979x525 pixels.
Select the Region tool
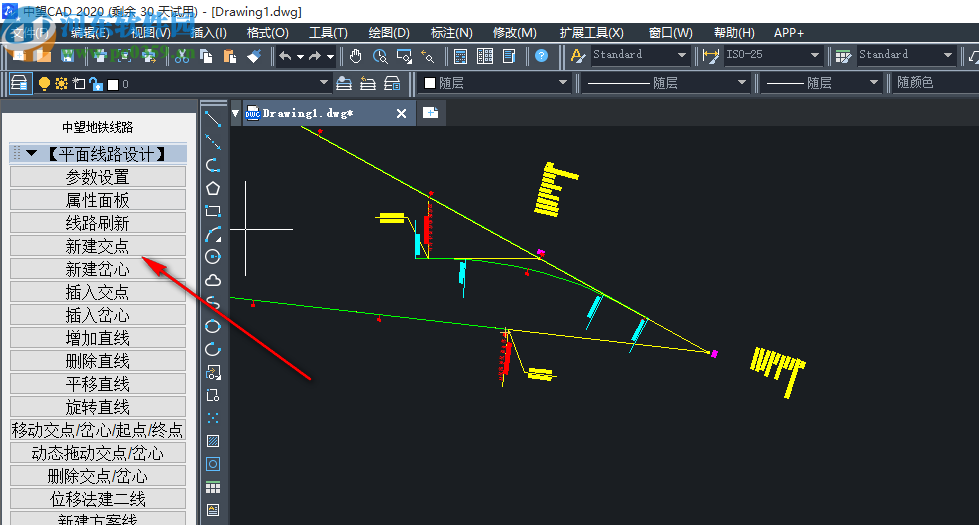pyautogui.click(x=213, y=464)
